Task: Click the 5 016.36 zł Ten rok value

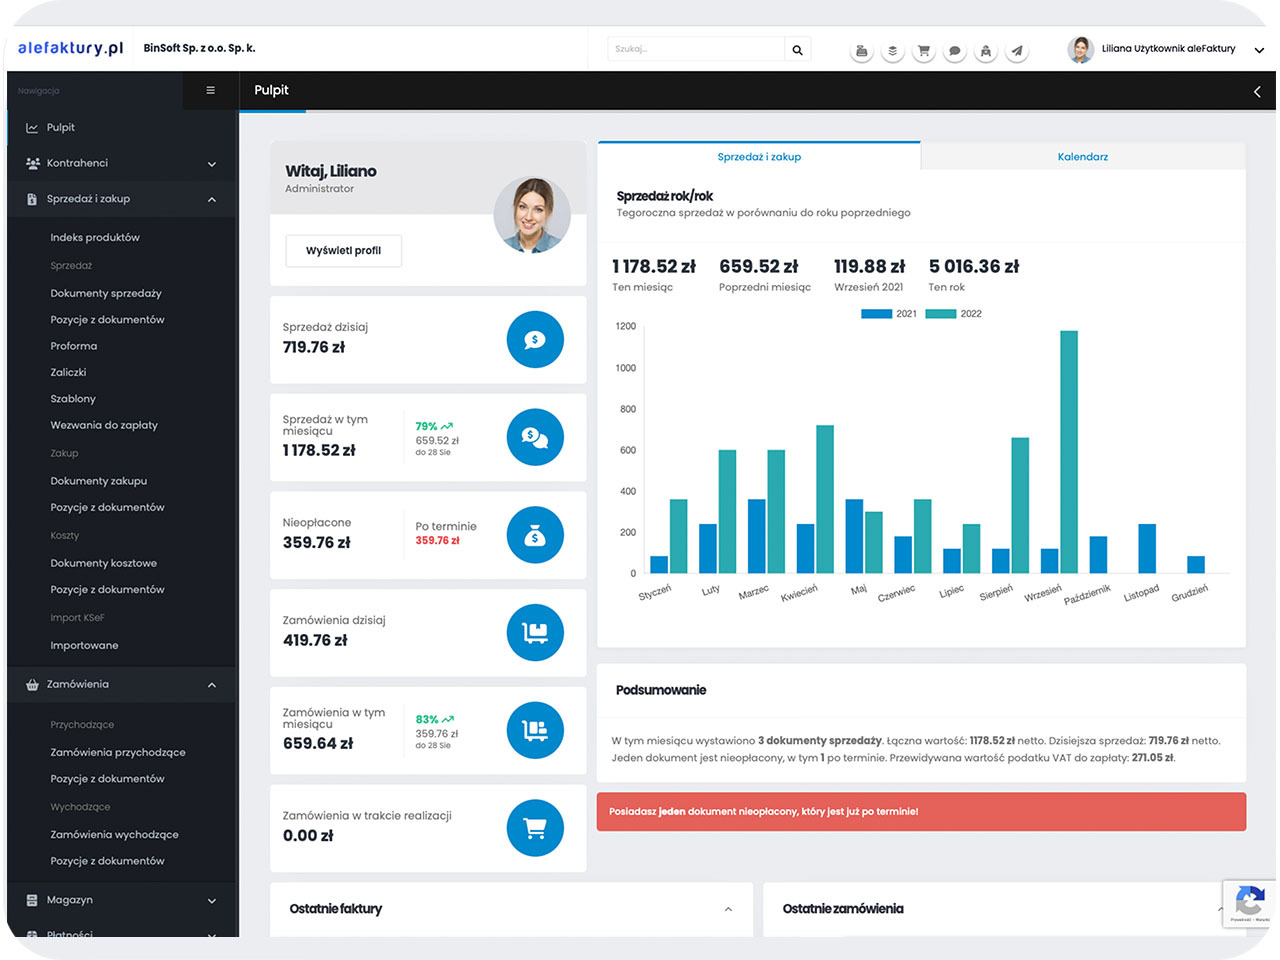Action: (x=974, y=267)
